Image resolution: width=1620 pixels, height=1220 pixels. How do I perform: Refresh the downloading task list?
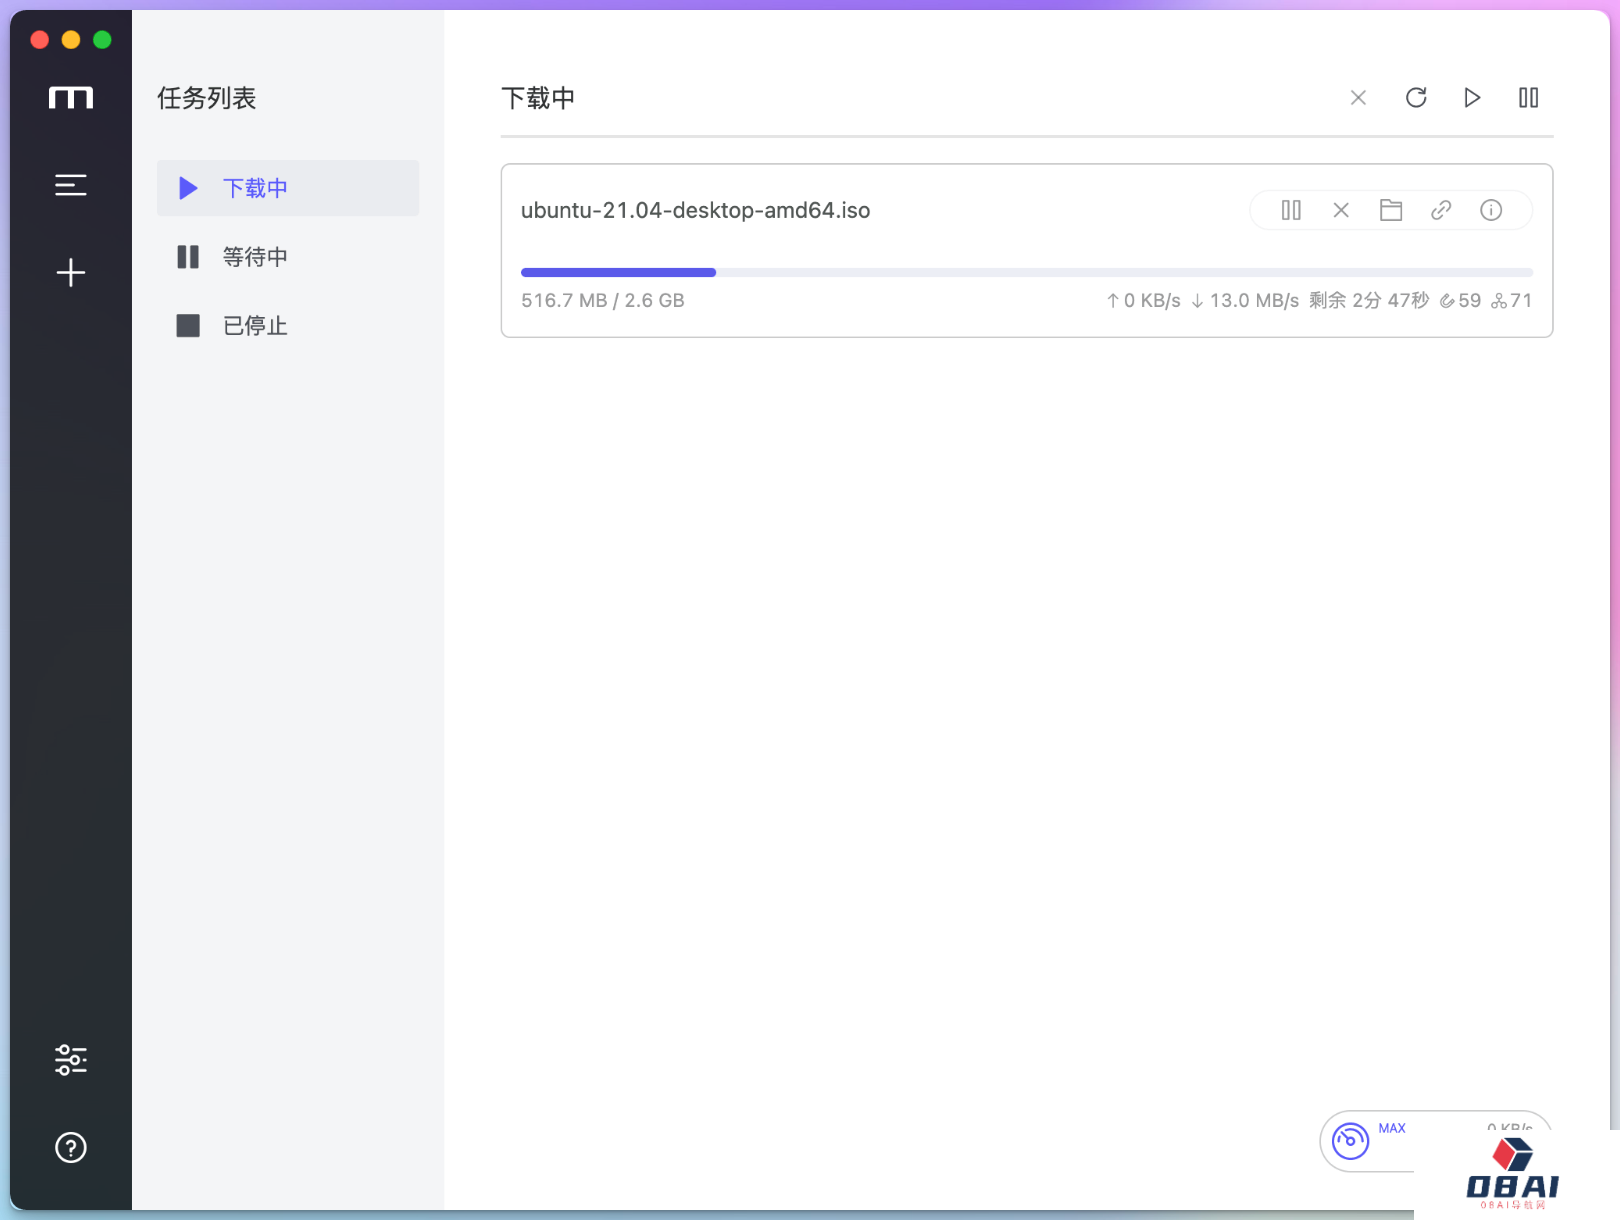(x=1416, y=98)
